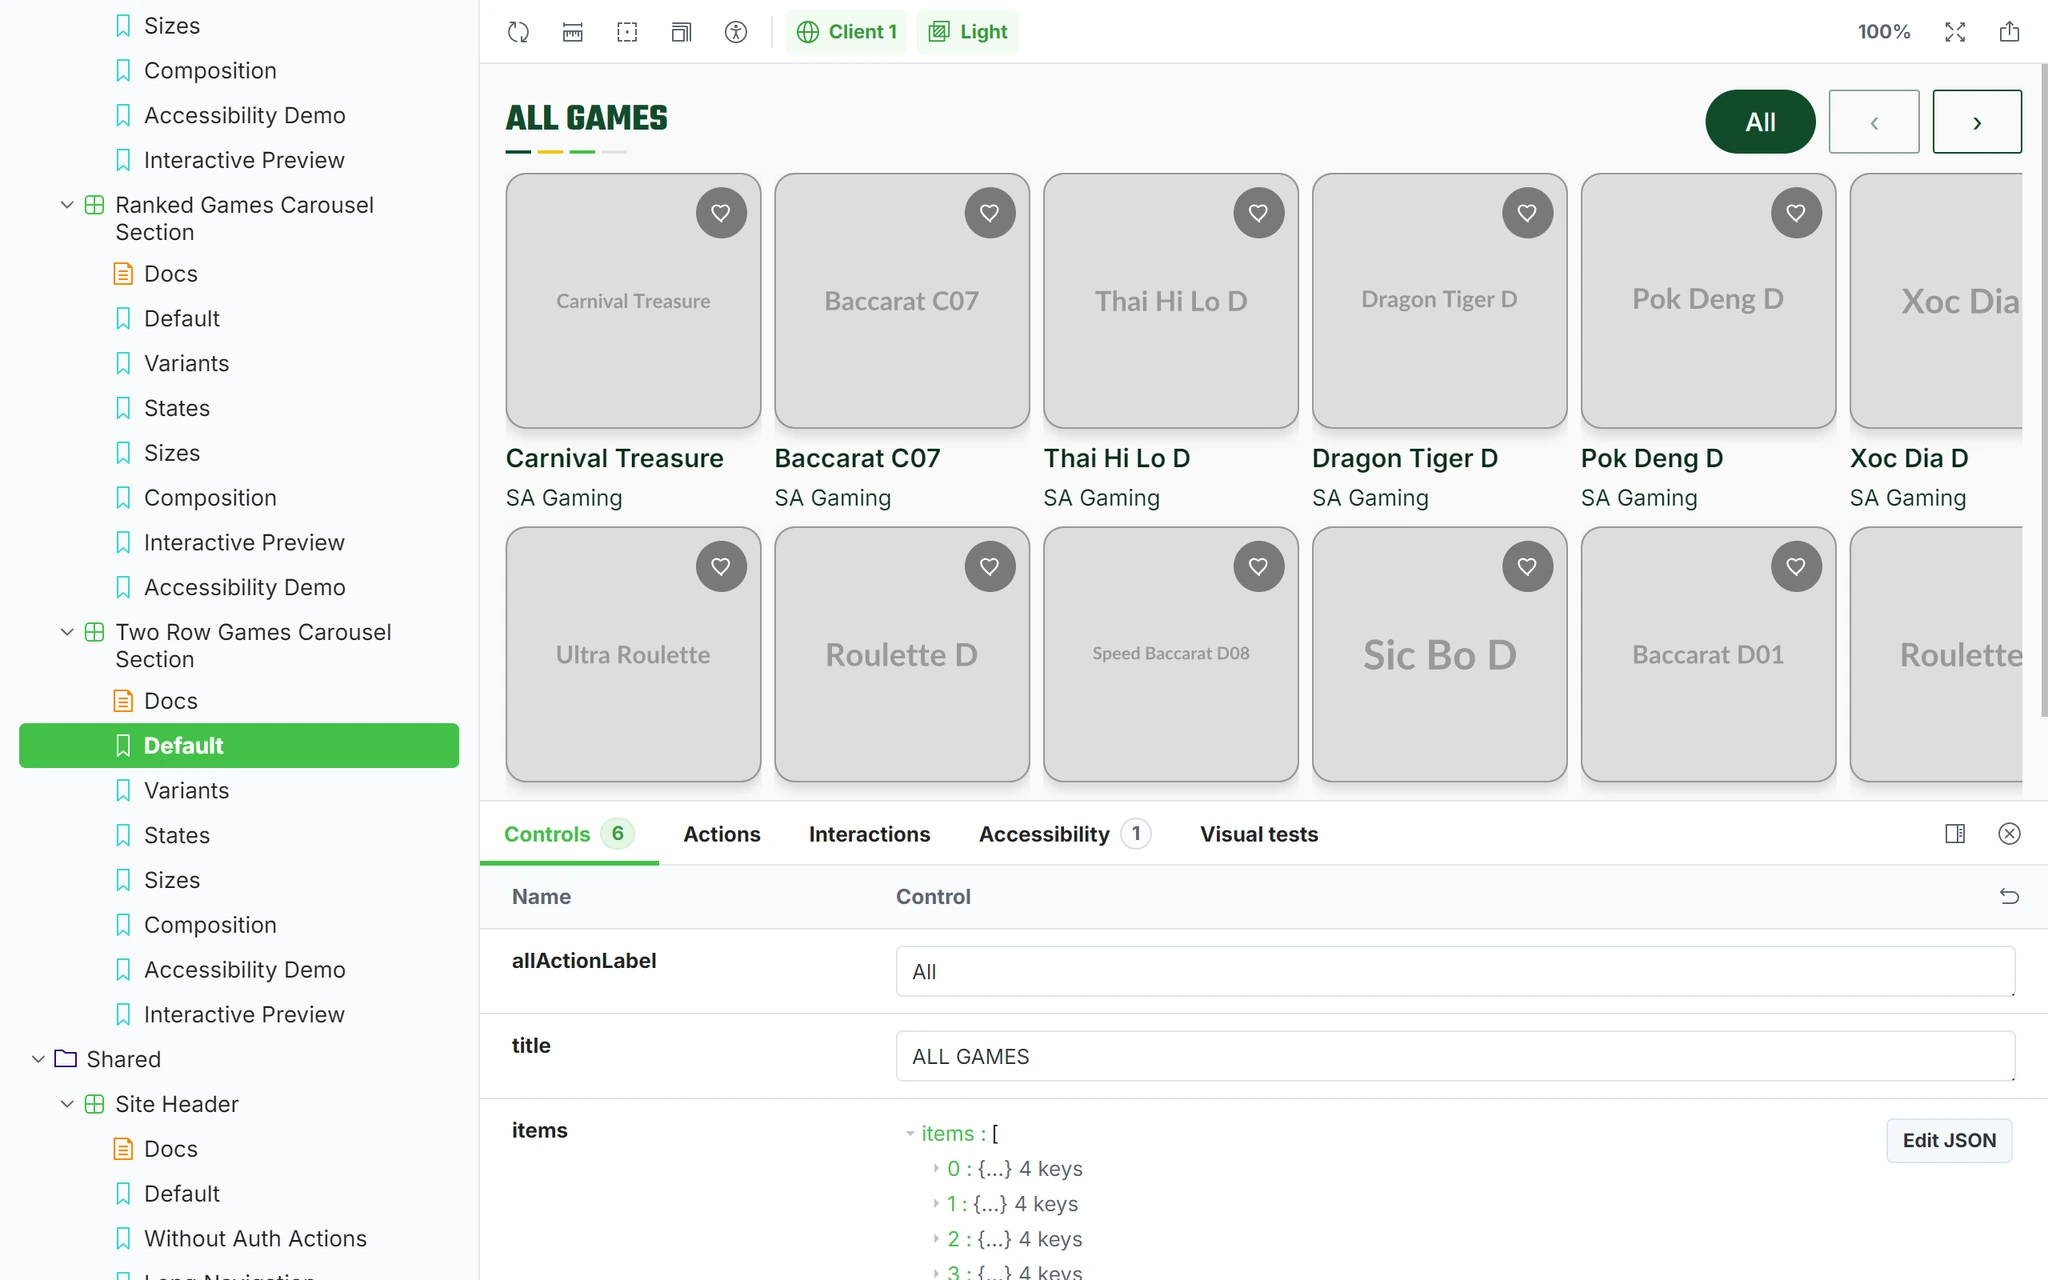Viewport: 2048px width, 1280px height.
Task: Favorite the Ultra Roulette card
Action: click(x=721, y=567)
